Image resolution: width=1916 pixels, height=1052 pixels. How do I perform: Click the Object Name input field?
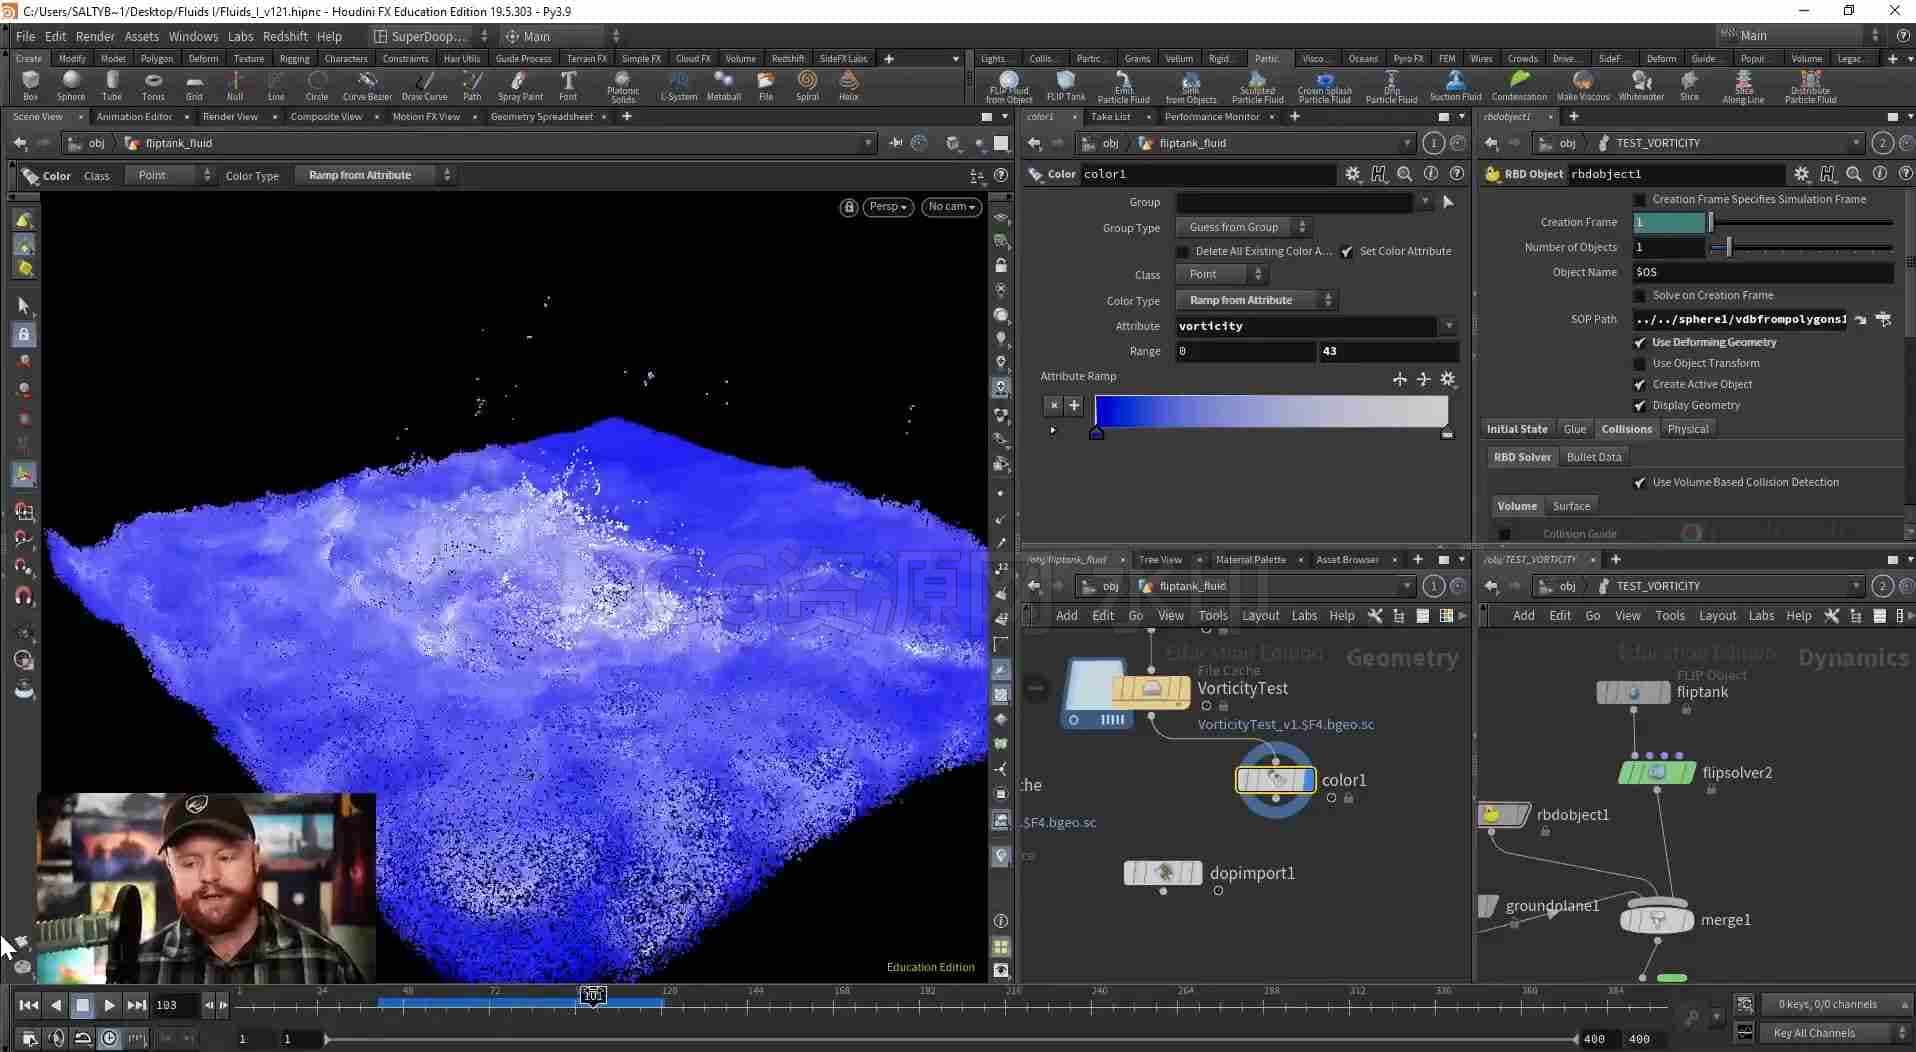pyautogui.click(x=1763, y=272)
